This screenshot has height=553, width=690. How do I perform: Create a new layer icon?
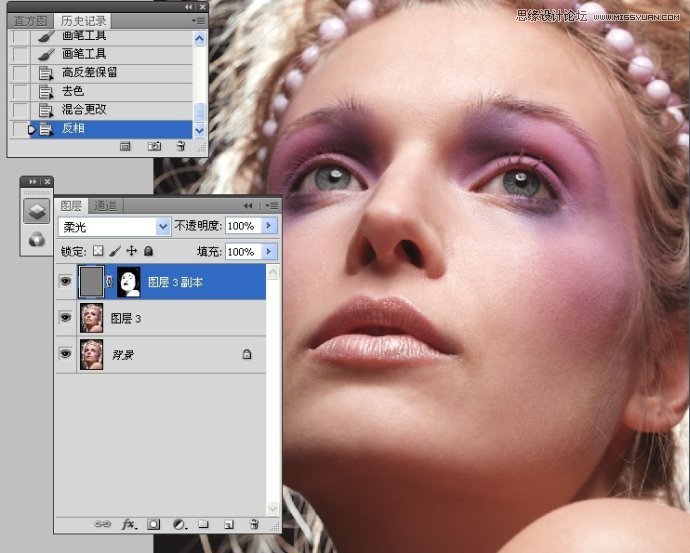pos(228,524)
